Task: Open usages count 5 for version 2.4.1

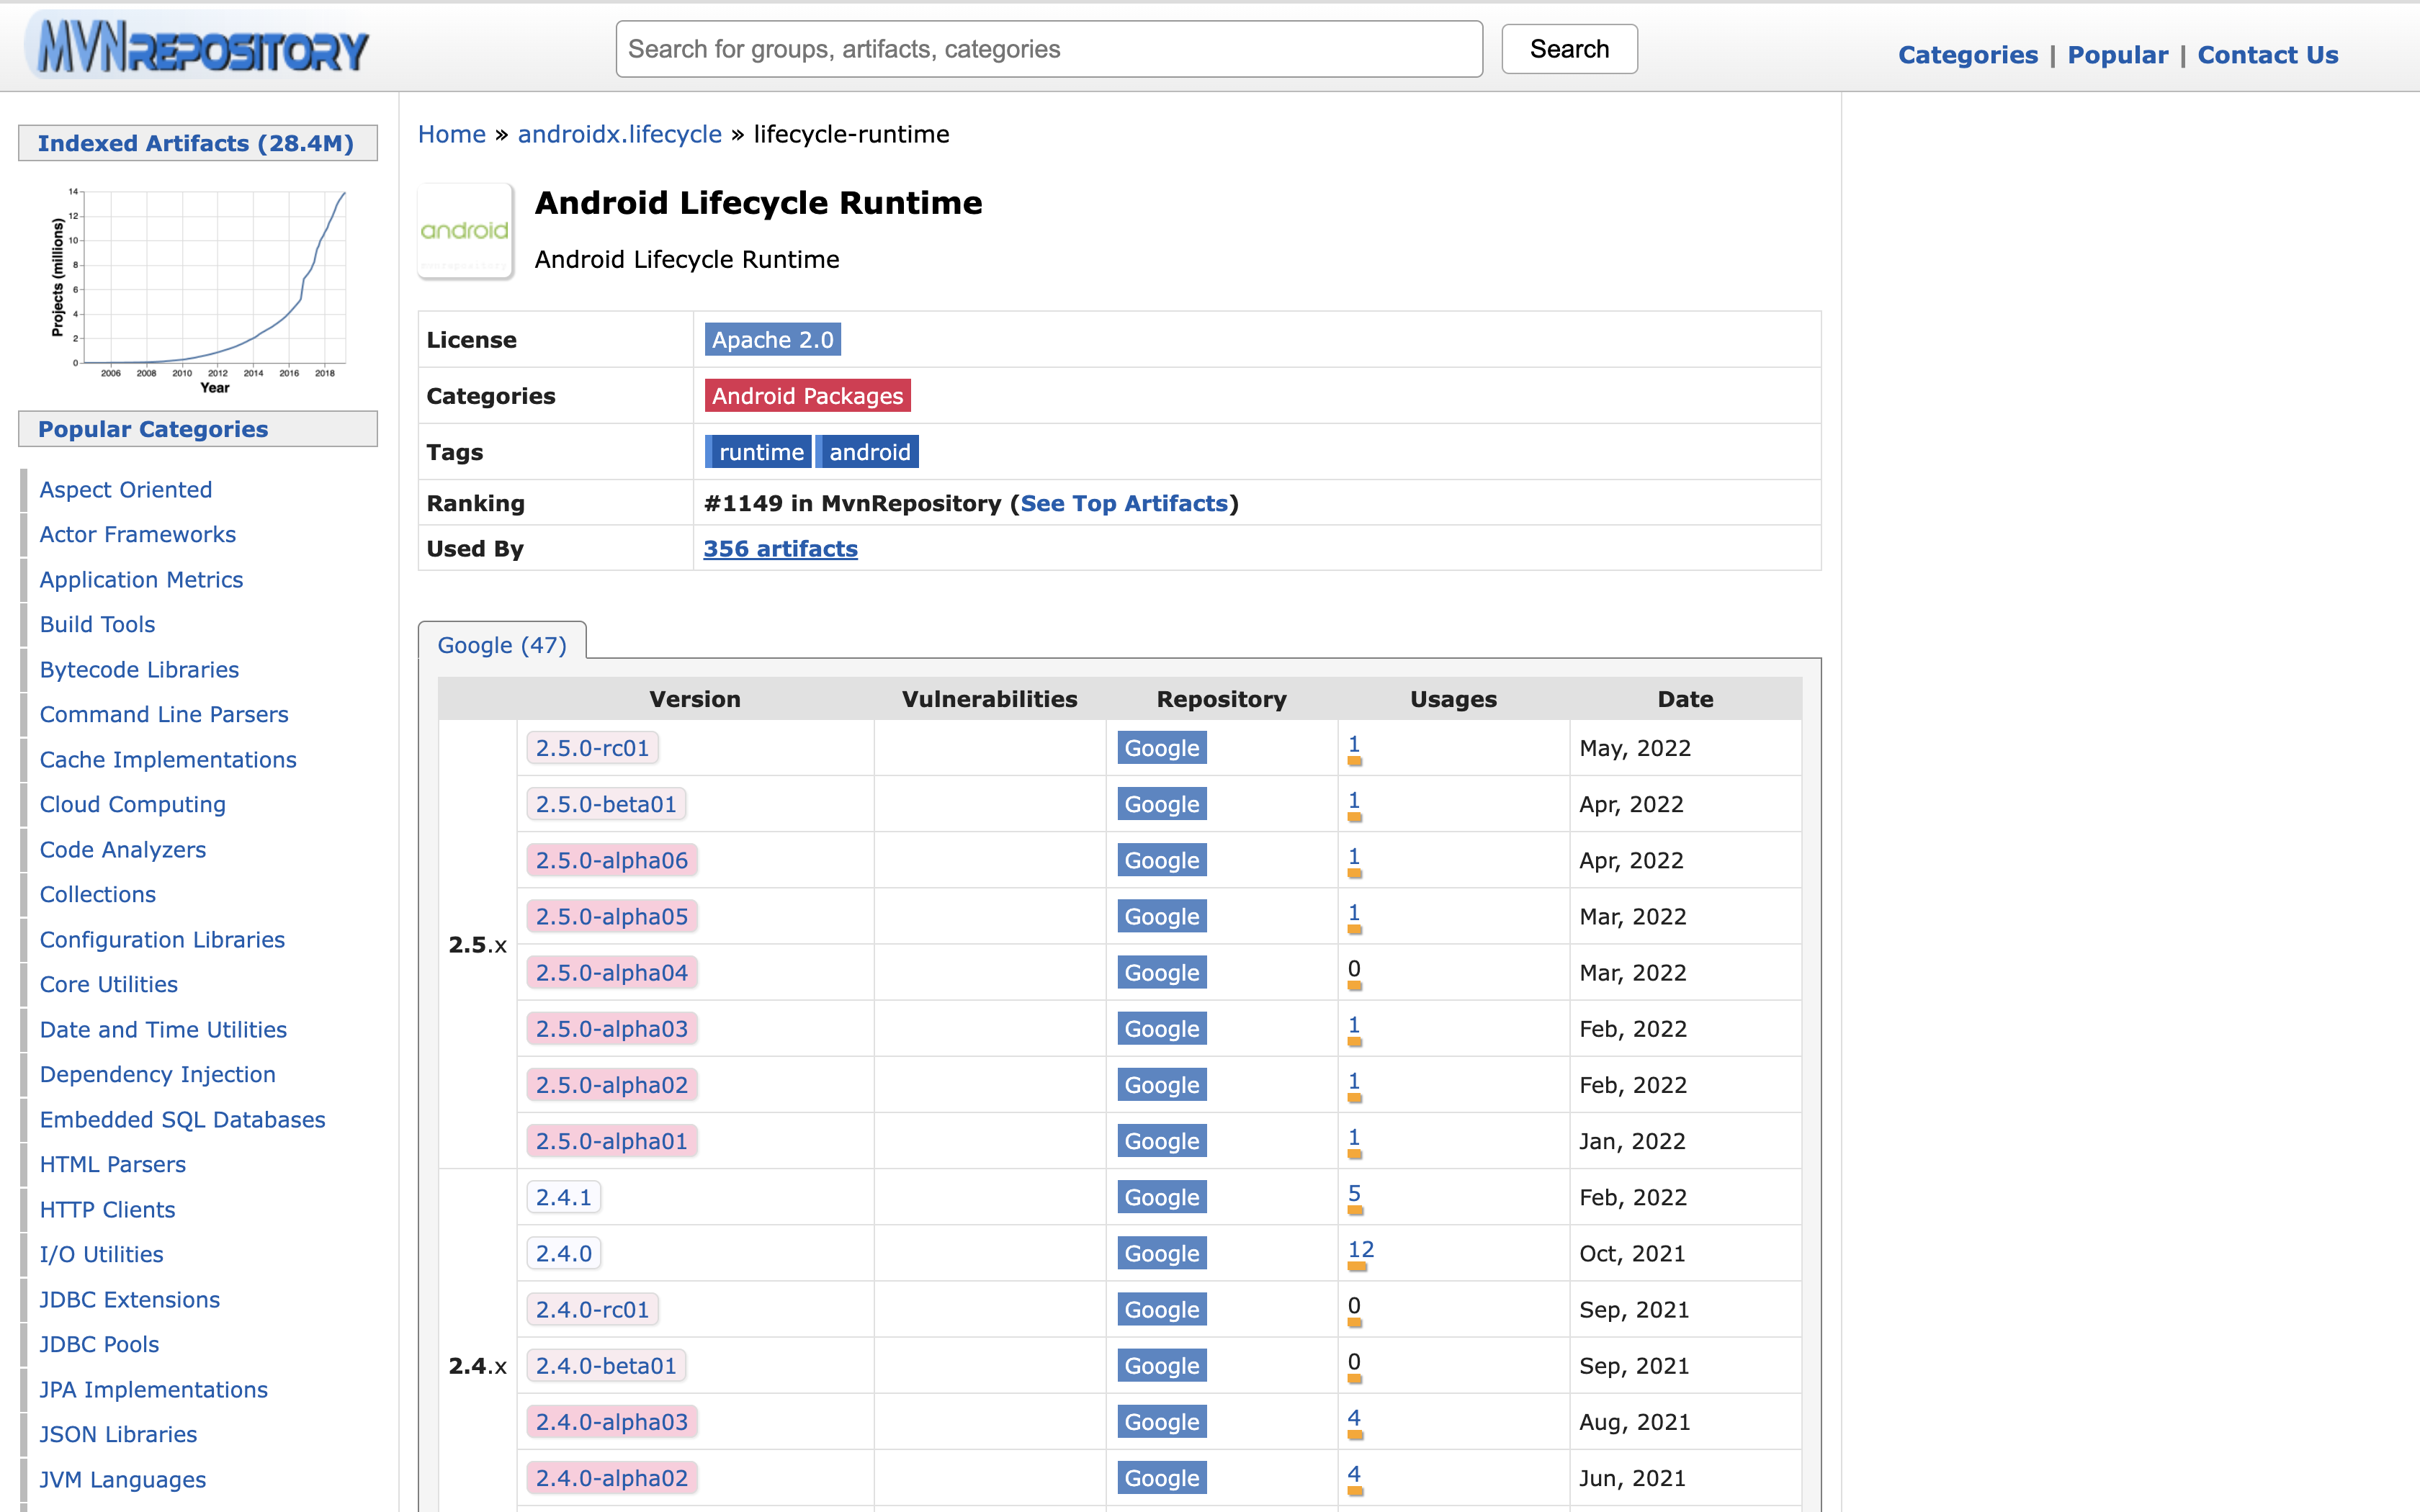Action: (1354, 1193)
